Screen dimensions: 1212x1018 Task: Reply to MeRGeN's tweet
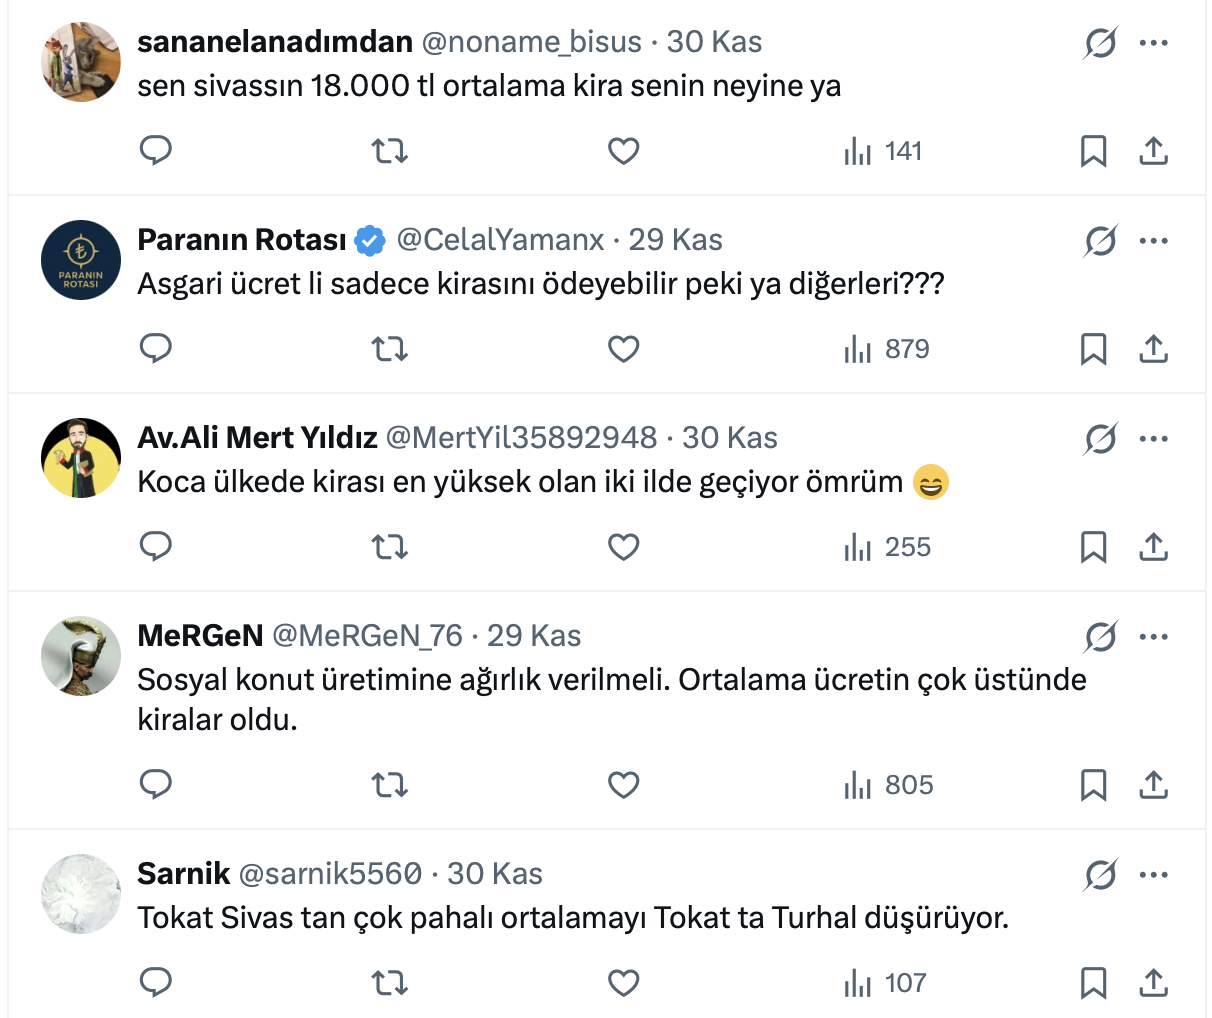156,785
